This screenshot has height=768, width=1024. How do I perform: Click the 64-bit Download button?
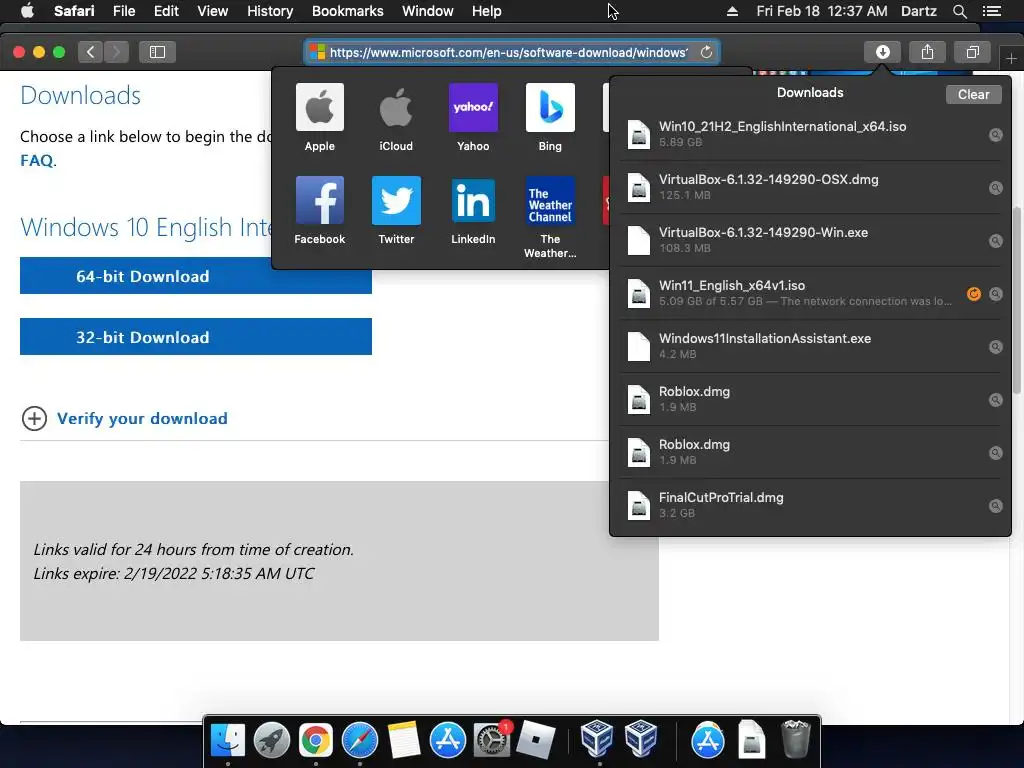pos(196,276)
